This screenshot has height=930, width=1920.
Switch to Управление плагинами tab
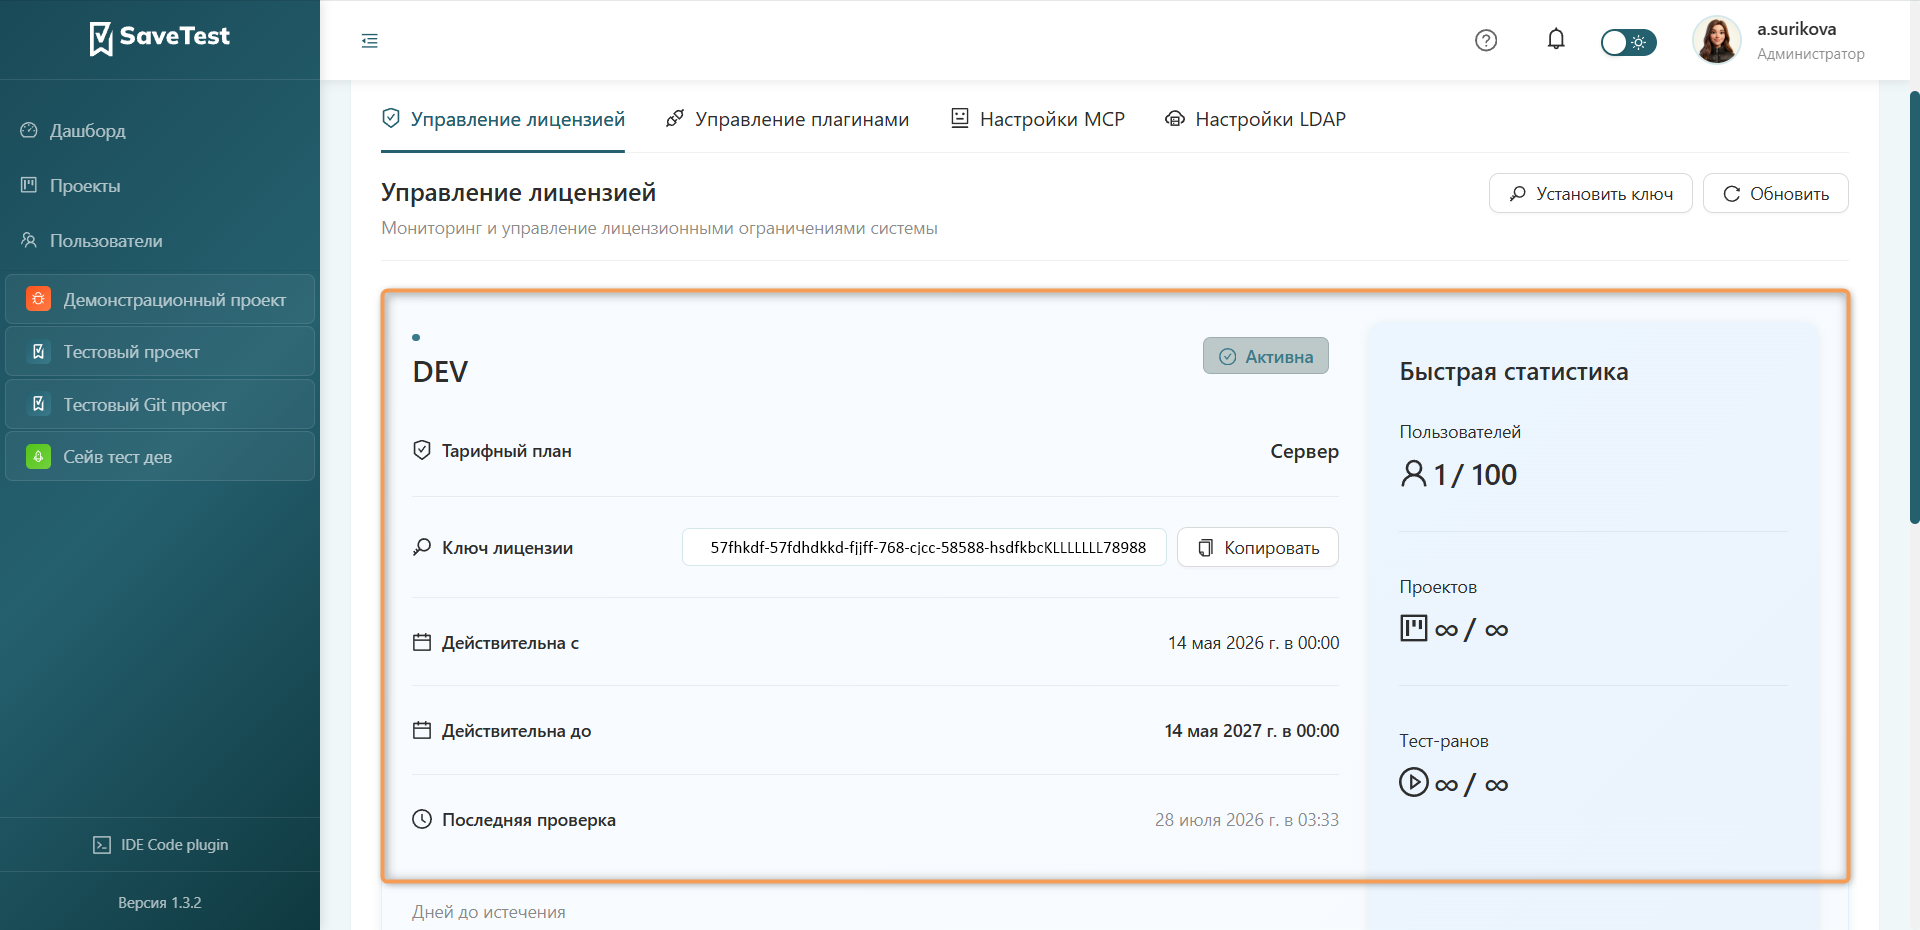pos(787,120)
